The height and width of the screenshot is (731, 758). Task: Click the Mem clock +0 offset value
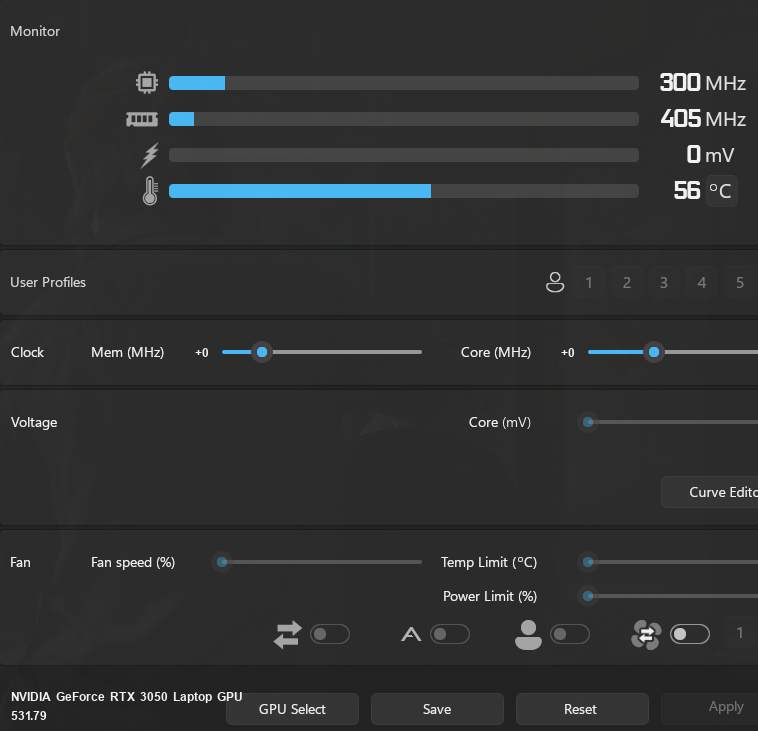202,353
